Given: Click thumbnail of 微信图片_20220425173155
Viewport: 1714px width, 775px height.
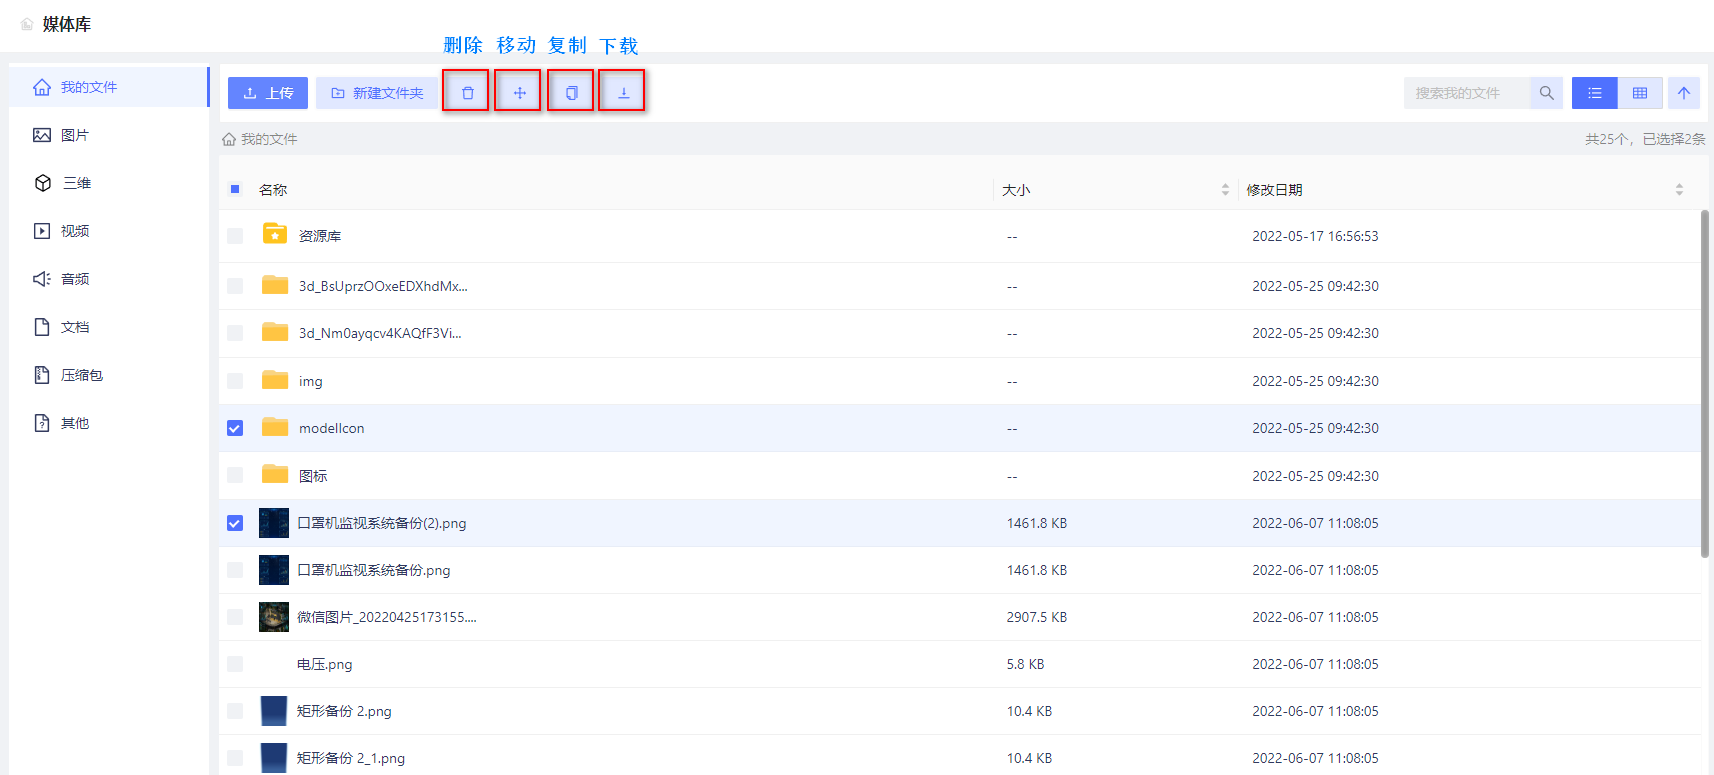Looking at the screenshot, I should click(274, 617).
